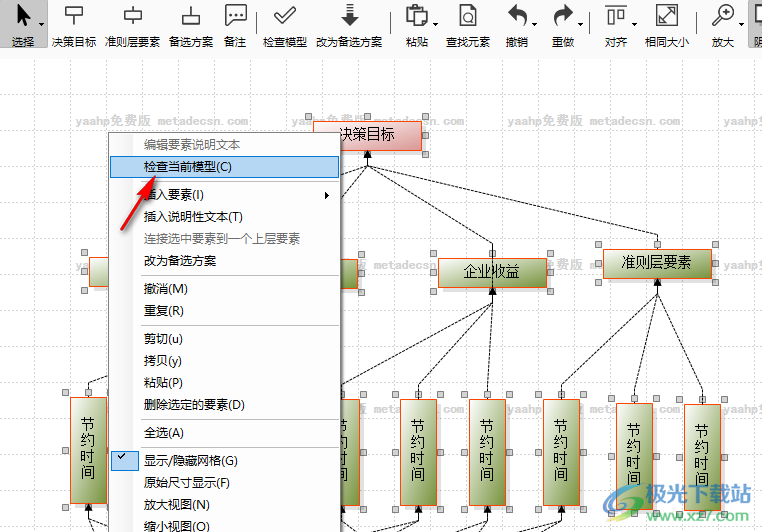Open dropdown arrow next to 撤销

[x=535, y=24]
